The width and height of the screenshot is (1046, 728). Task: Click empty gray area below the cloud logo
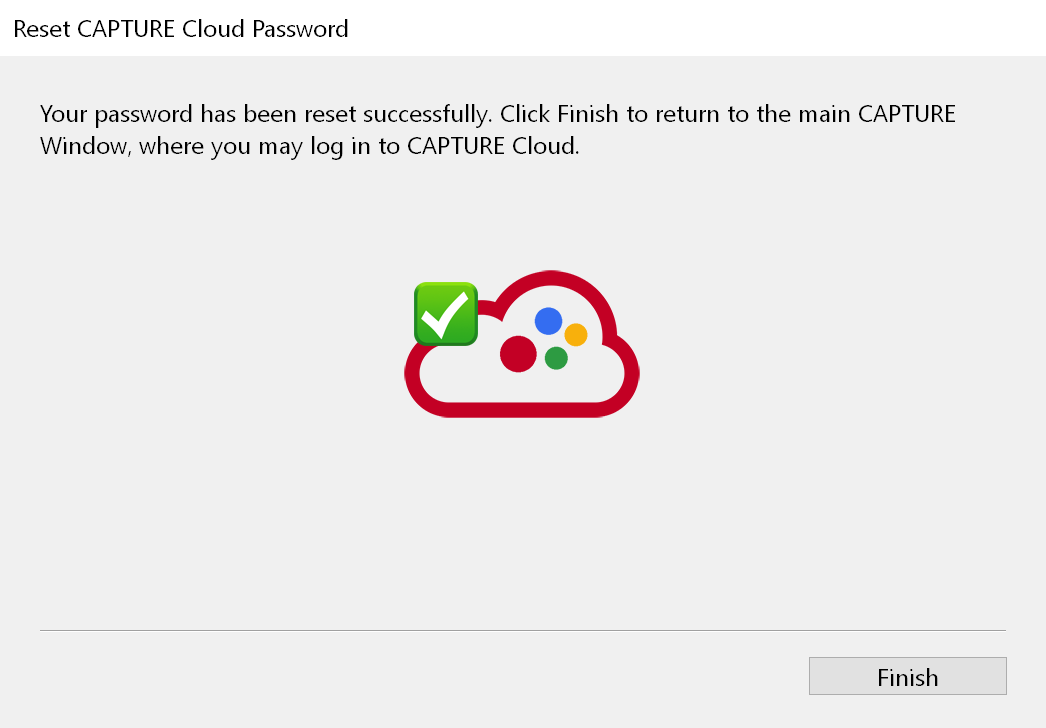(x=522, y=520)
